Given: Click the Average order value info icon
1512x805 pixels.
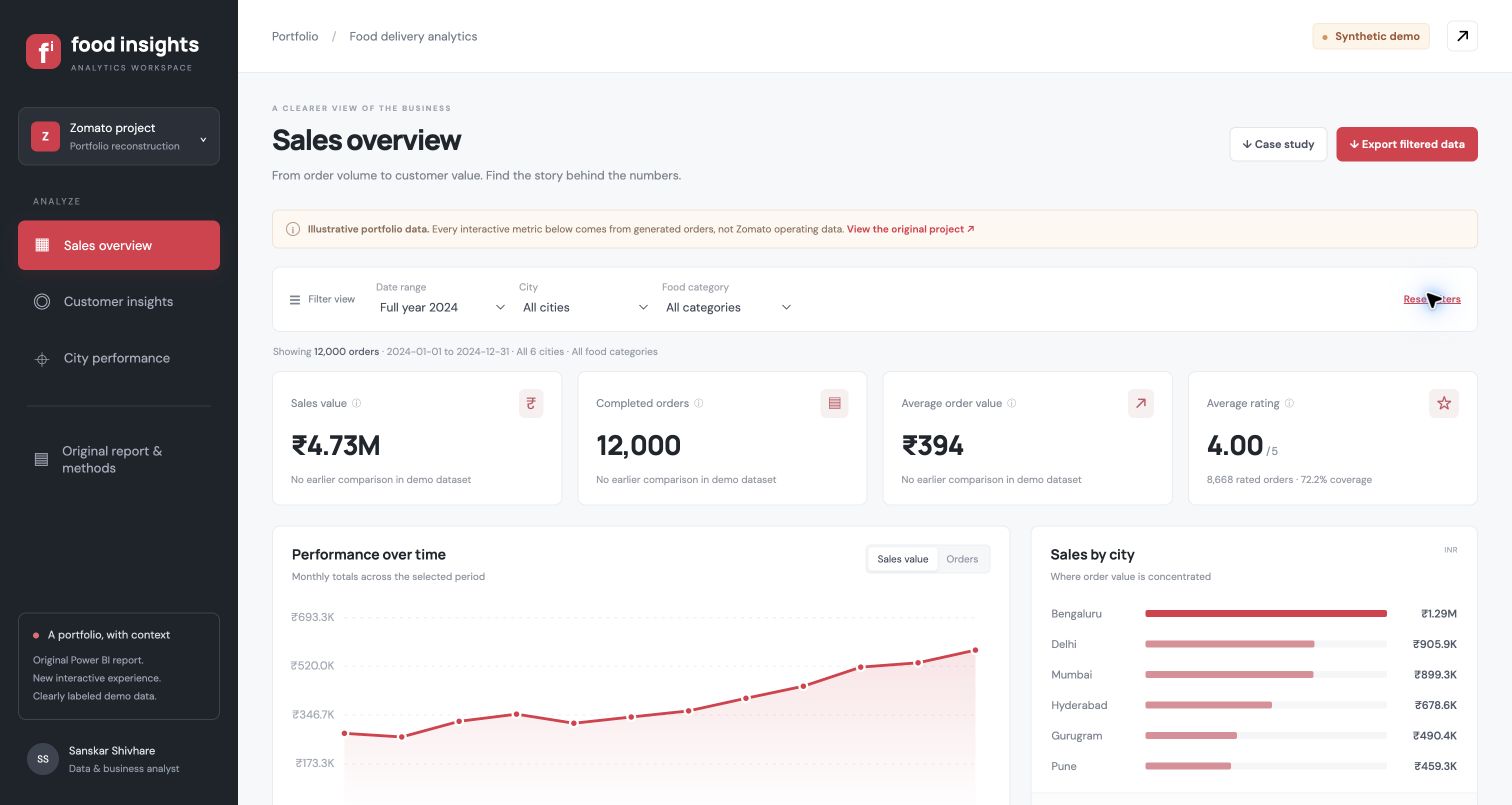Looking at the screenshot, I should click(x=1011, y=403).
